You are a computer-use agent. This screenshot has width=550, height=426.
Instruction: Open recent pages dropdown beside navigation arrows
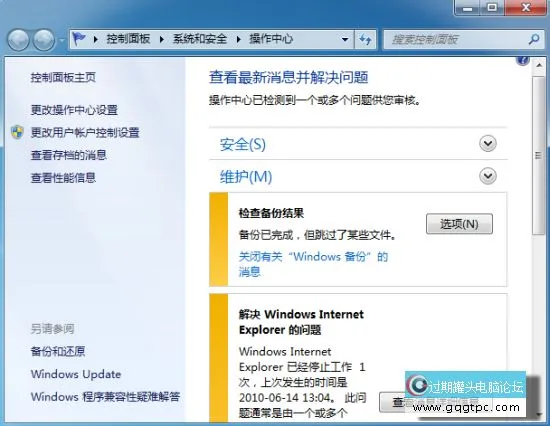click(x=62, y=40)
